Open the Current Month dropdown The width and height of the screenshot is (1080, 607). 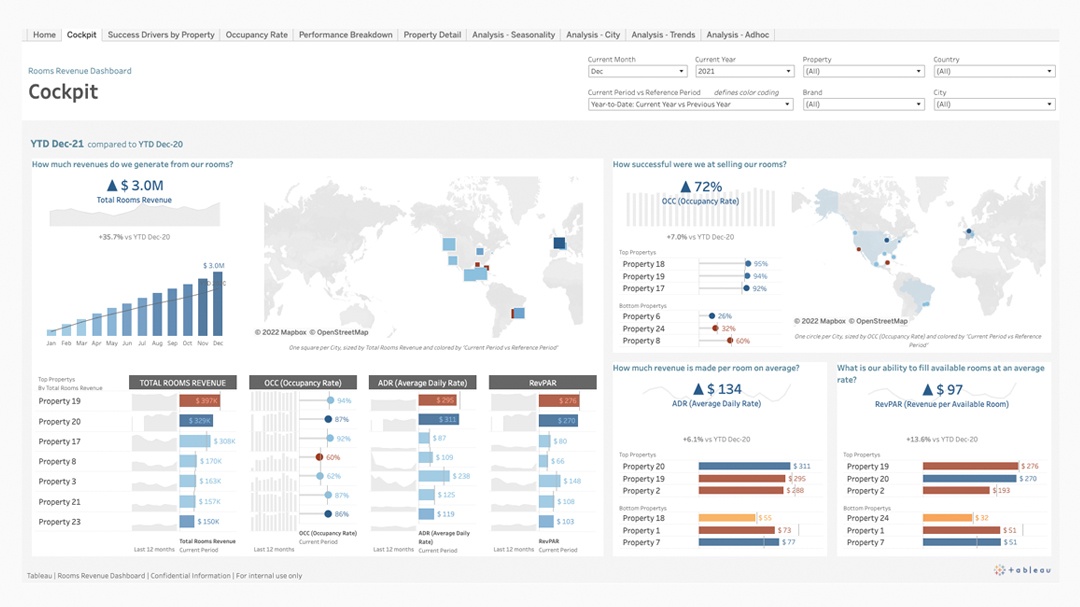click(x=637, y=72)
